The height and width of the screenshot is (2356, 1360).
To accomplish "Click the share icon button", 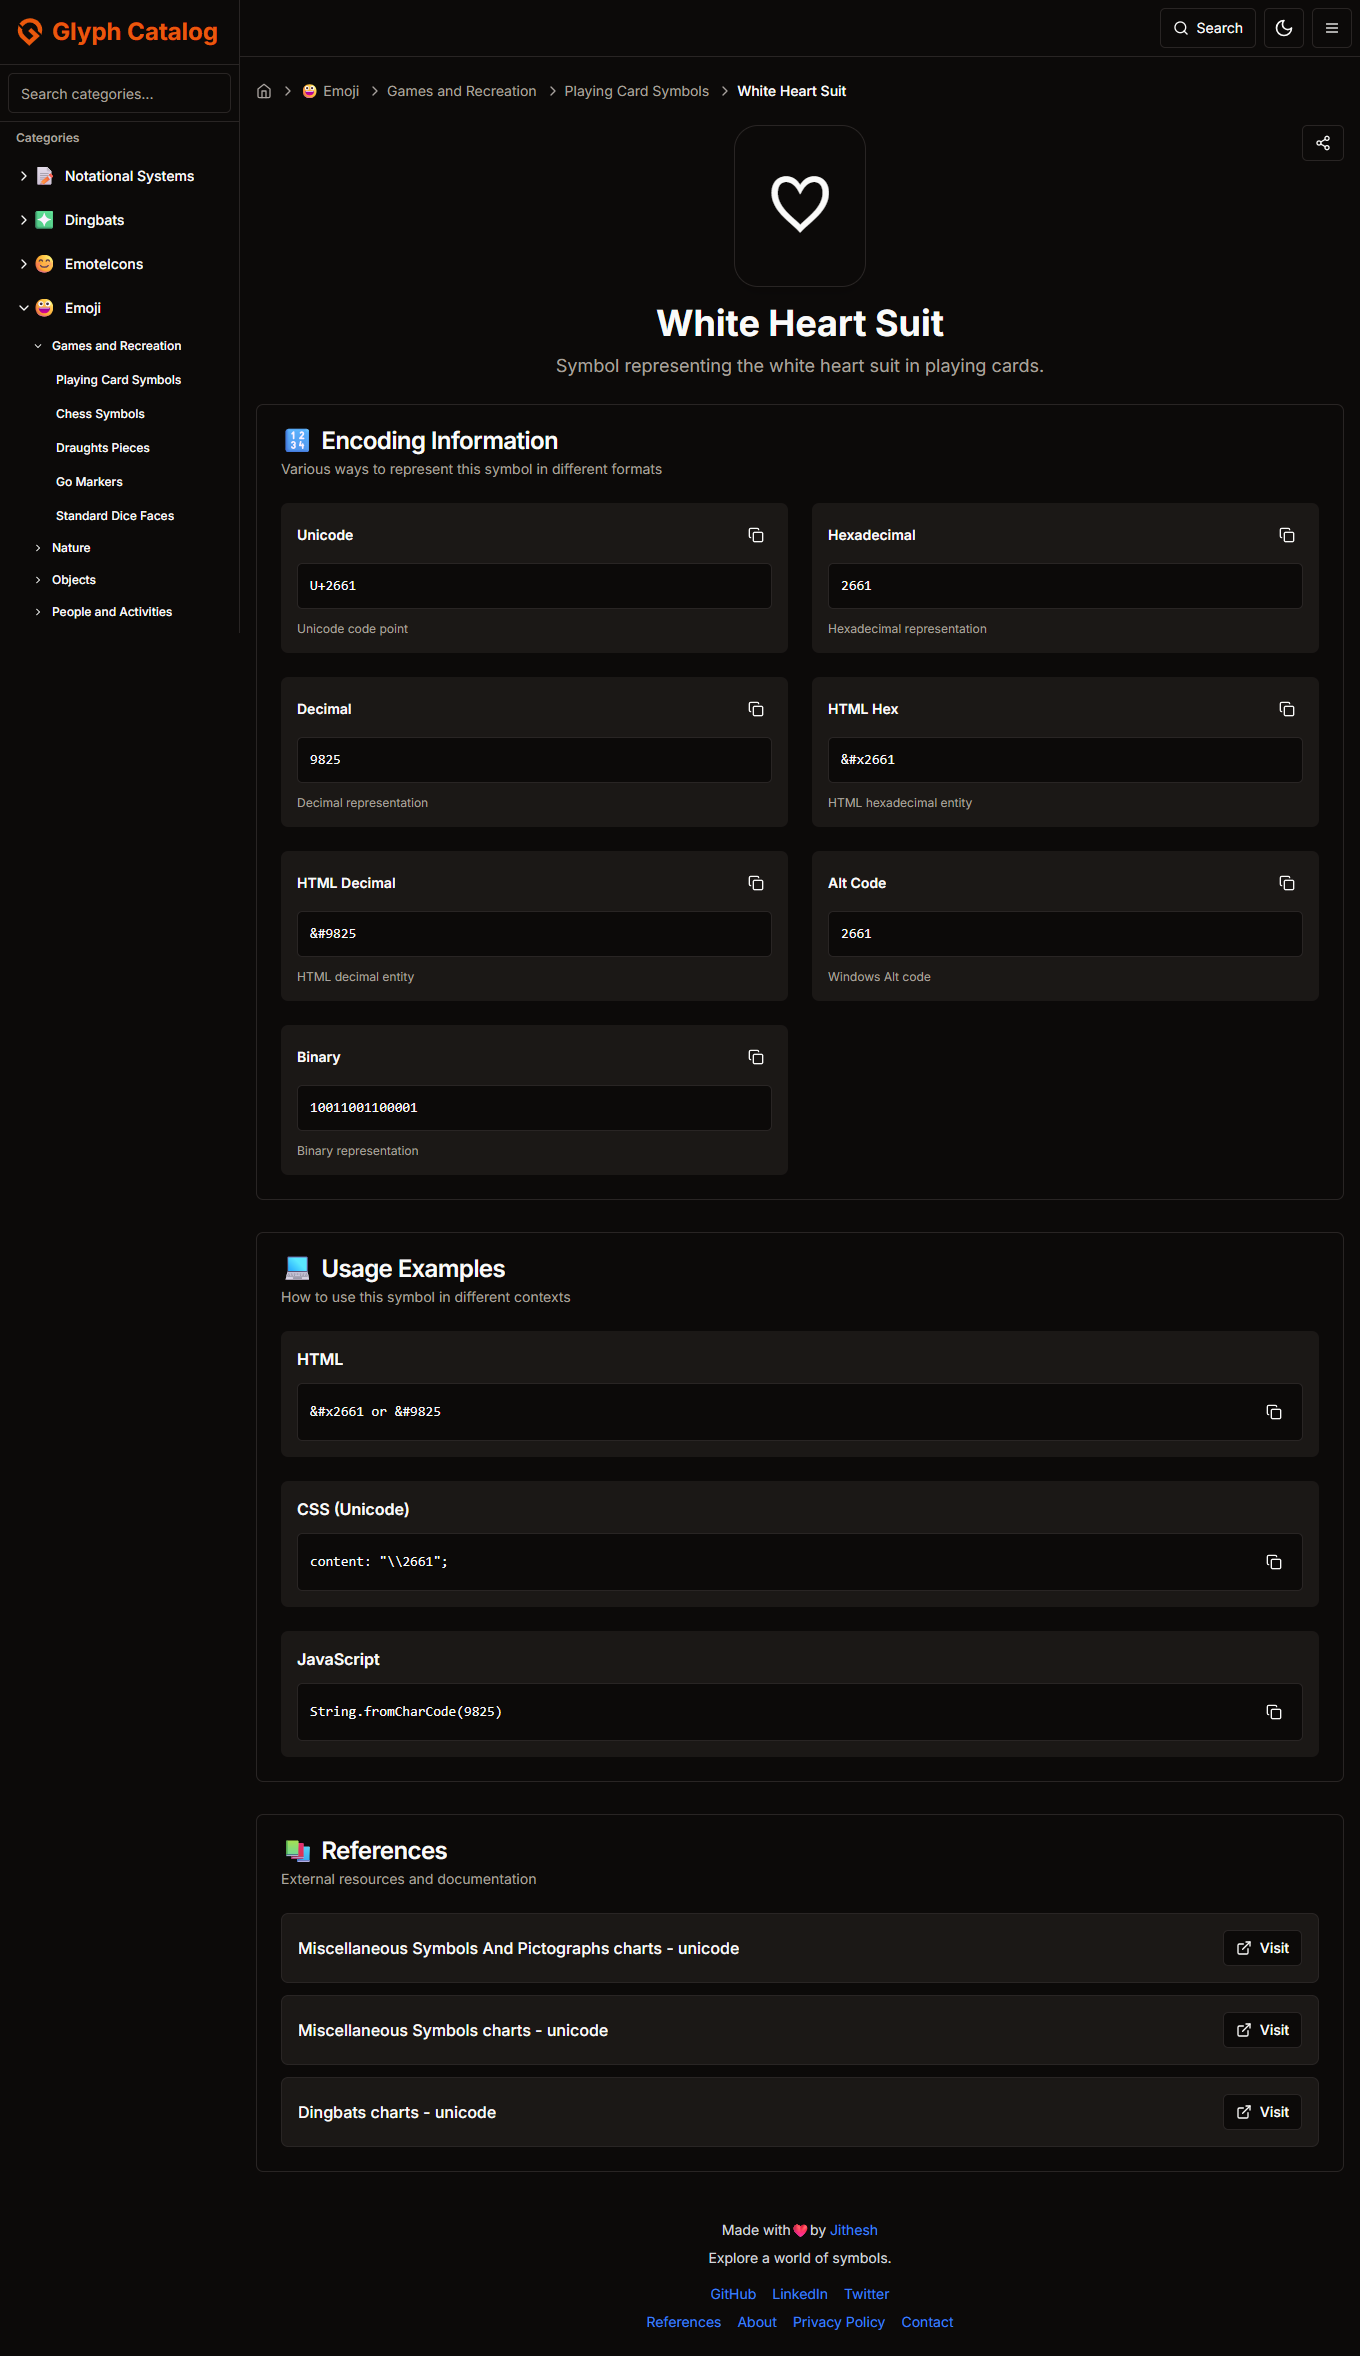I will click(1323, 143).
